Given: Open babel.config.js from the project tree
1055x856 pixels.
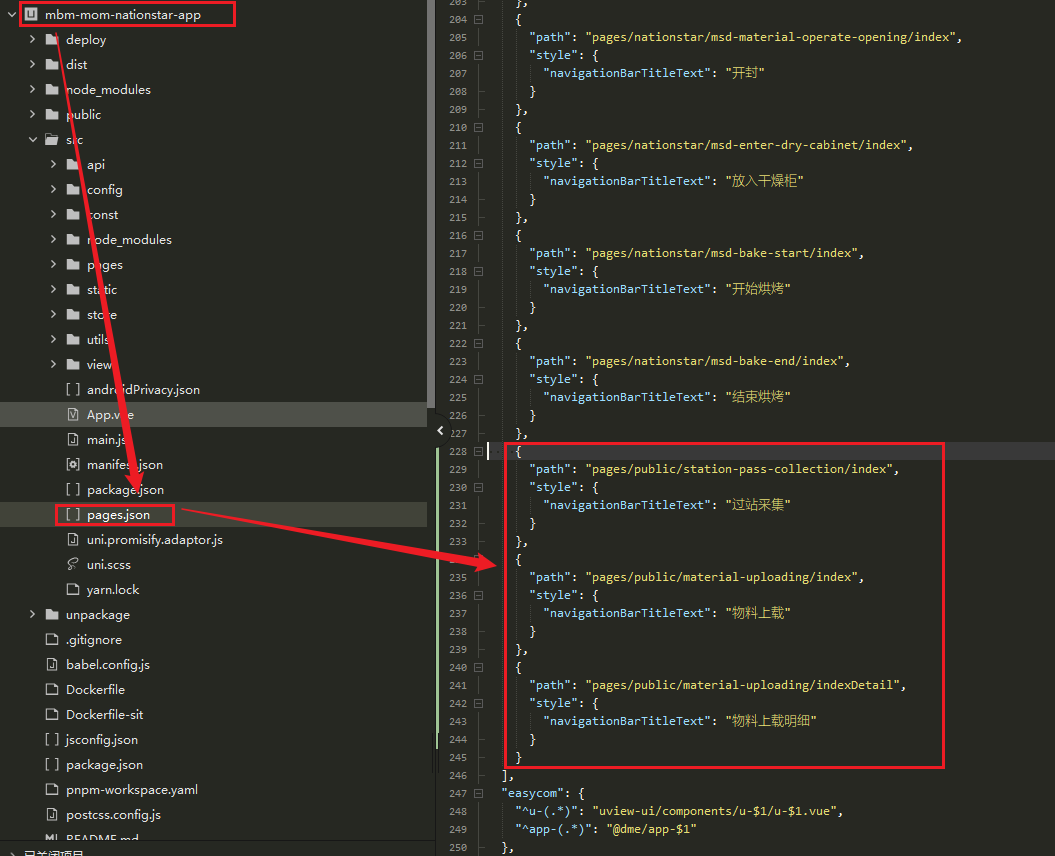Looking at the screenshot, I should (x=108, y=665).
